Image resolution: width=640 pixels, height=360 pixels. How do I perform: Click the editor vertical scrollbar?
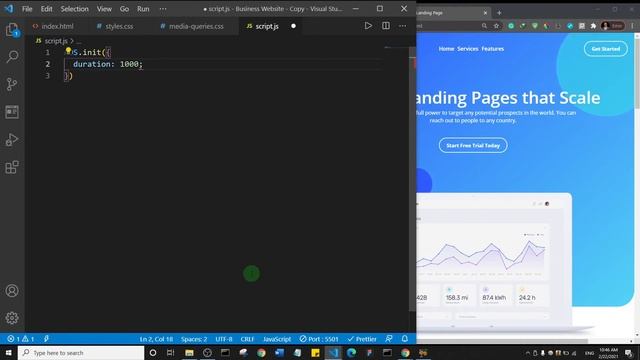[412, 180]
